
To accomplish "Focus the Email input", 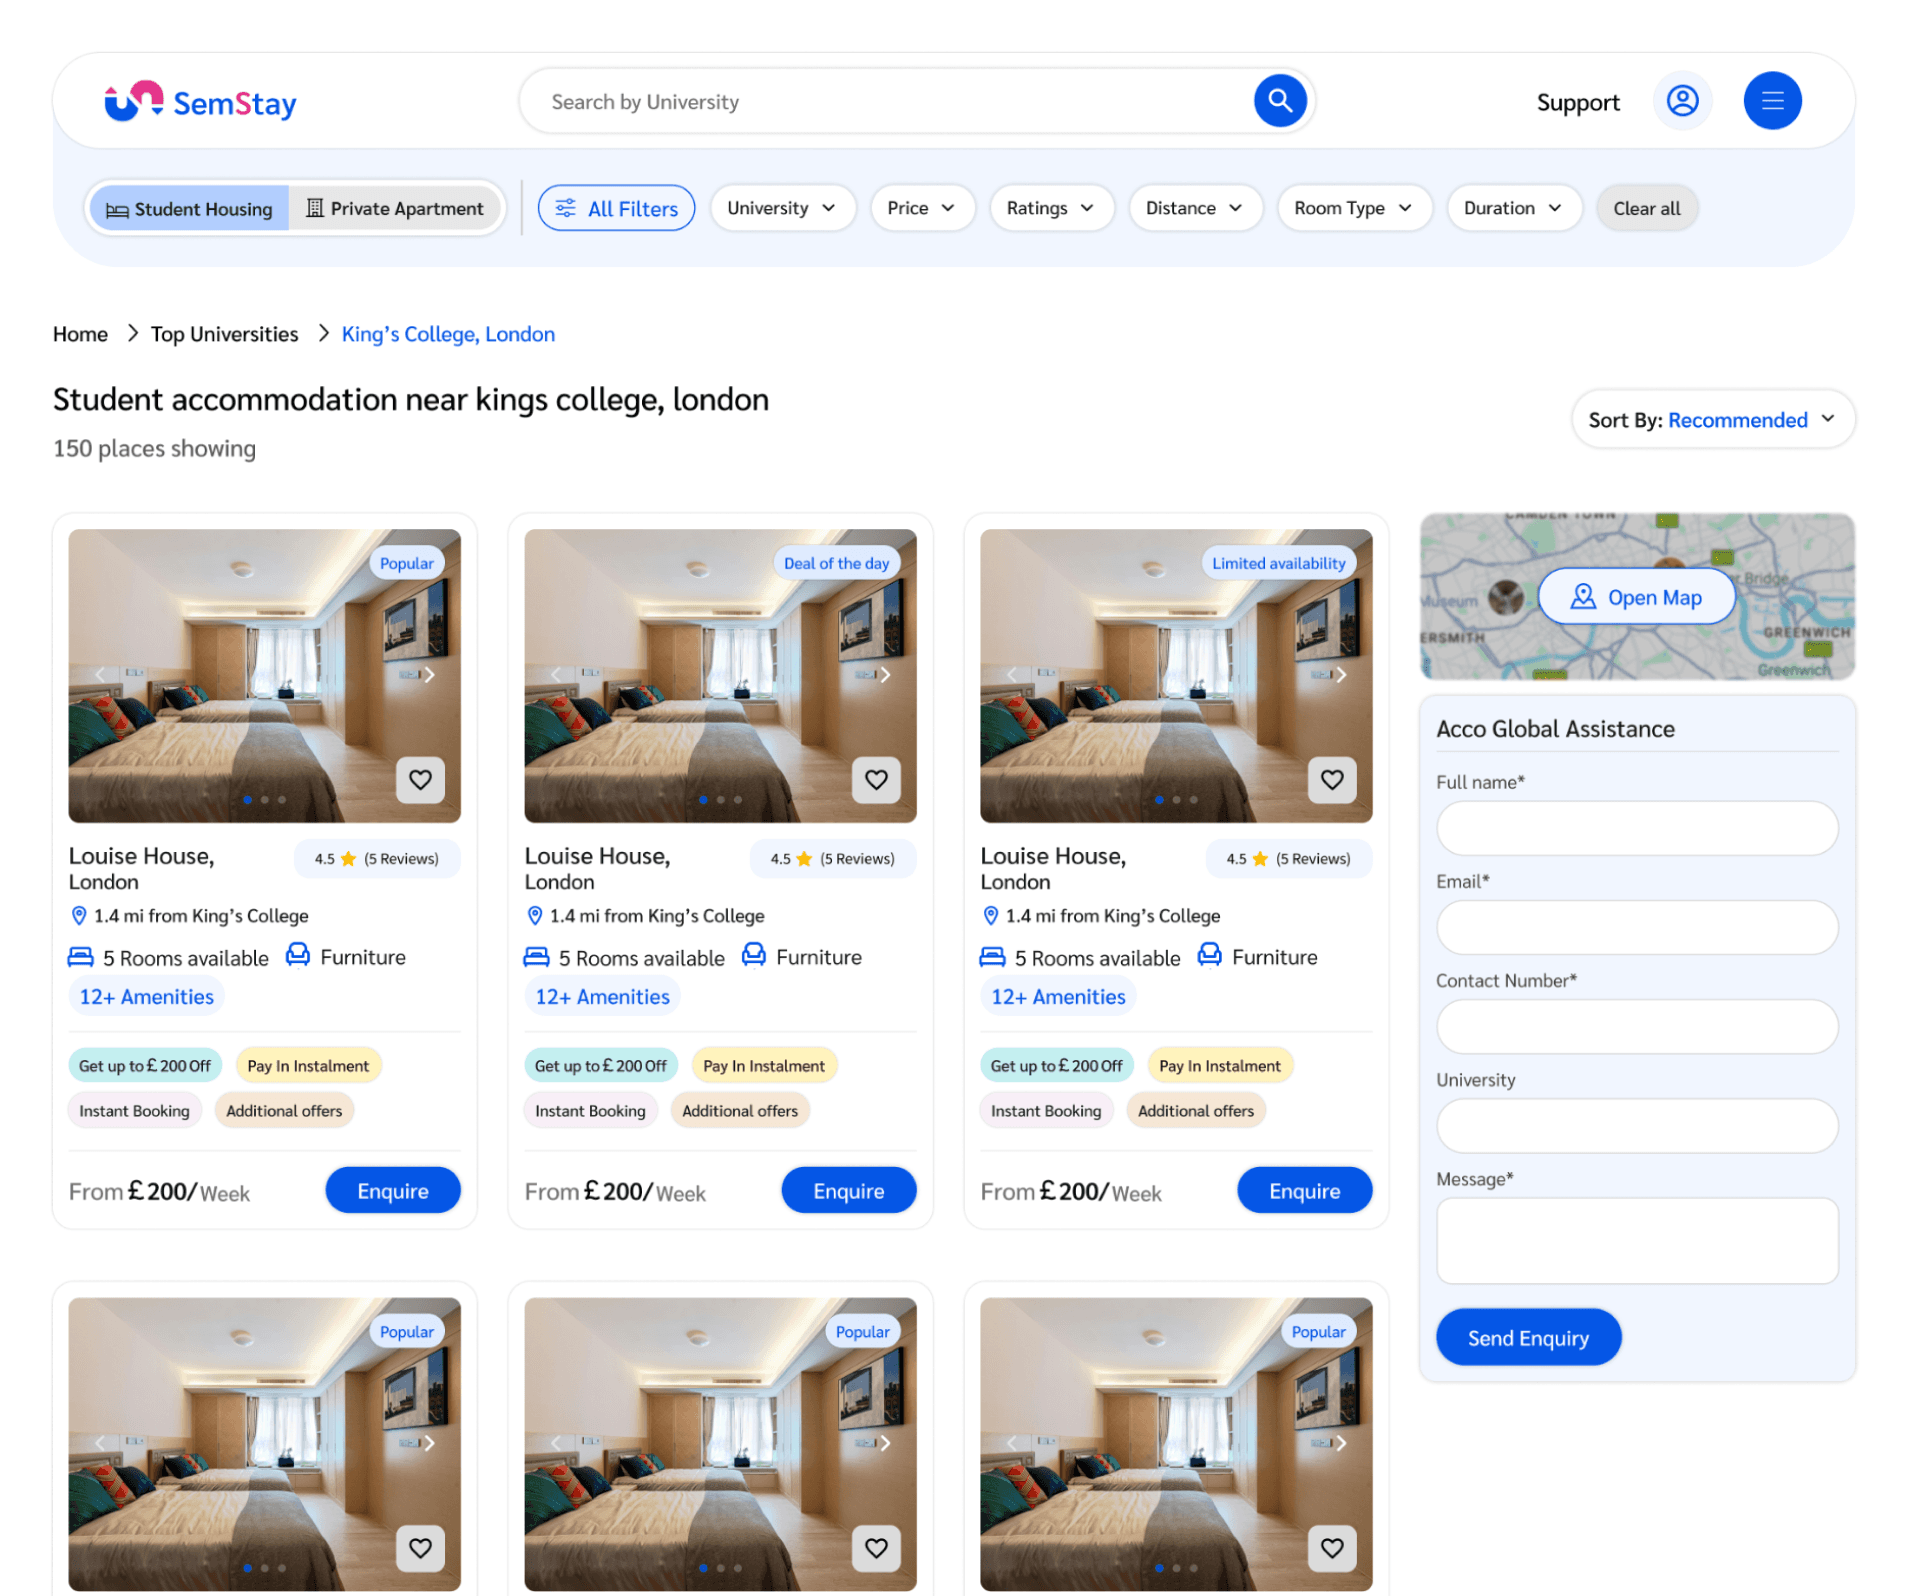I will pyautogui.click(x=1636, y=927).
